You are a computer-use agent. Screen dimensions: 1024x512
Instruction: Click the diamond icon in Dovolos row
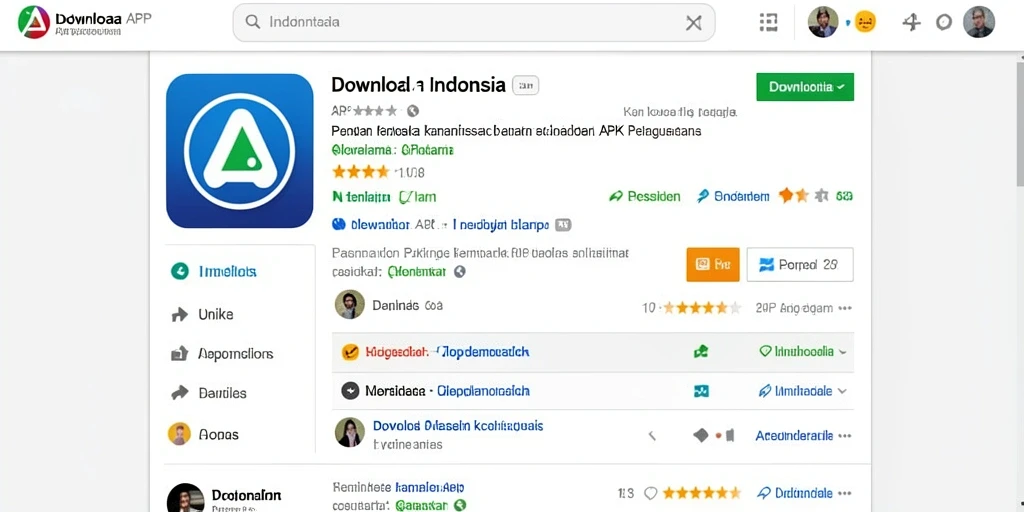tap(701, 435)
